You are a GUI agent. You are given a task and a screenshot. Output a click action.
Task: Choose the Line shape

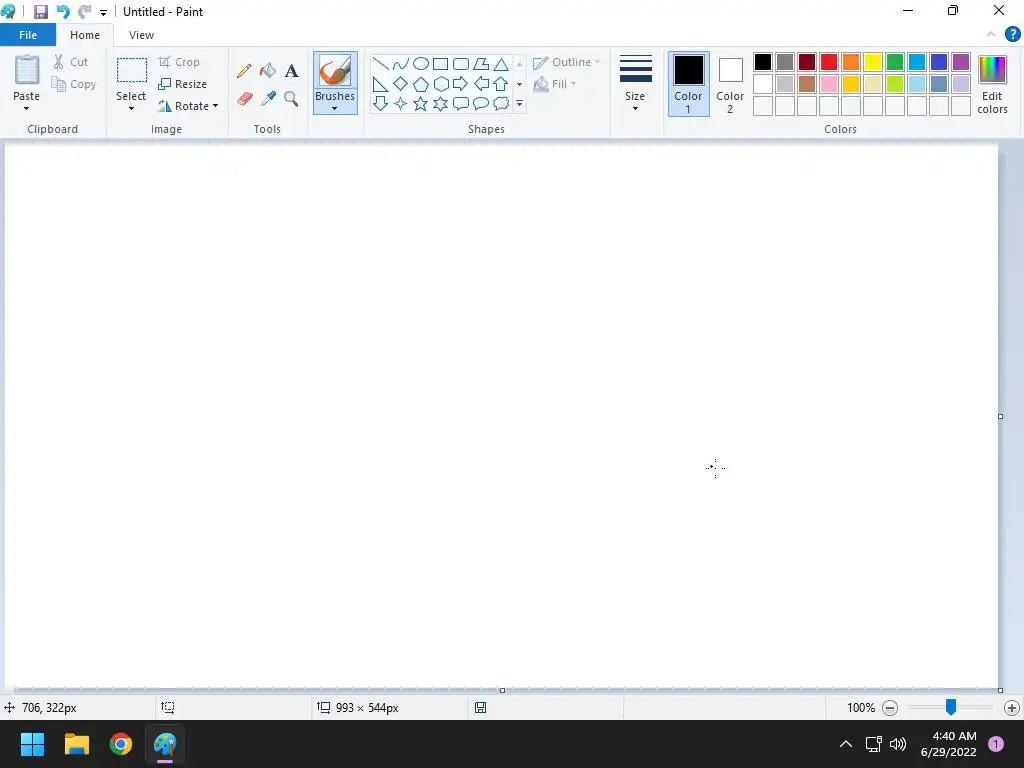[380, 63]
